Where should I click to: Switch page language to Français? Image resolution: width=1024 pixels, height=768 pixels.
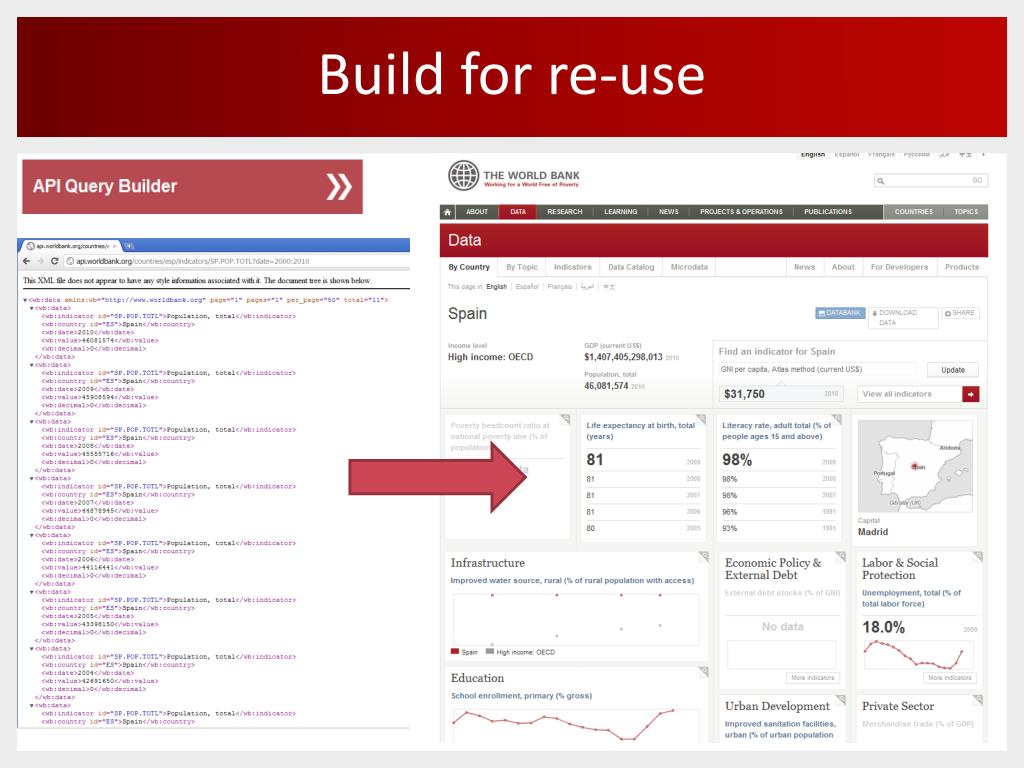[559, 287]
